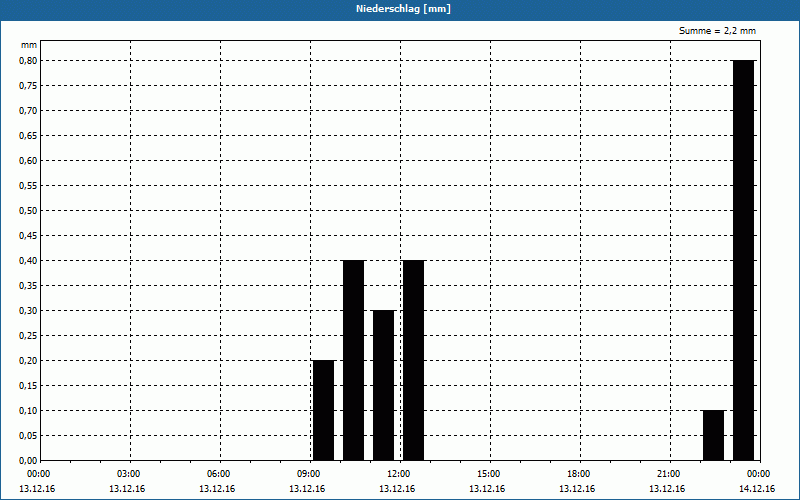The height and width of the screenshot is (500, 800).
Task: Click the 0,00 y-axis label
Action: pyautogui.click(x=28, y=461)
